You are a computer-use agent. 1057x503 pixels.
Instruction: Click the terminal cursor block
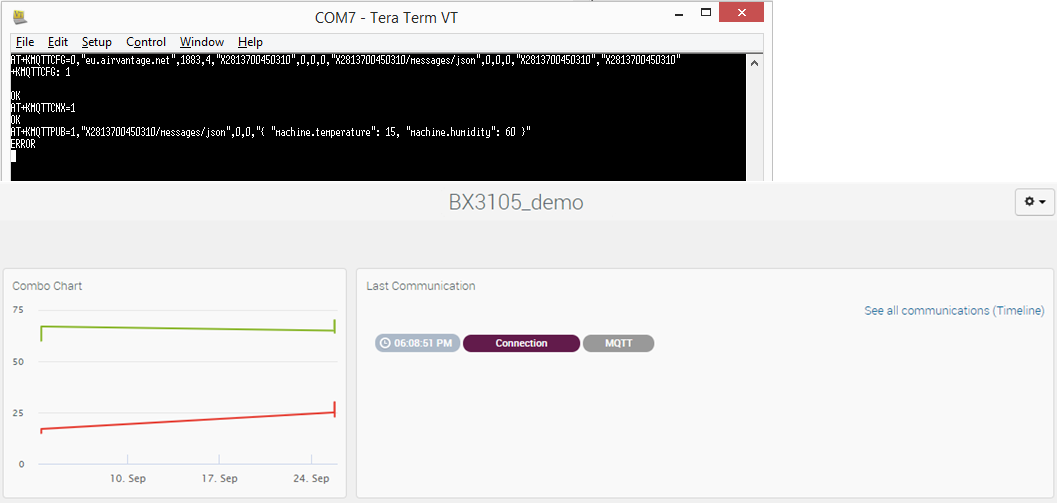[13, 156]
